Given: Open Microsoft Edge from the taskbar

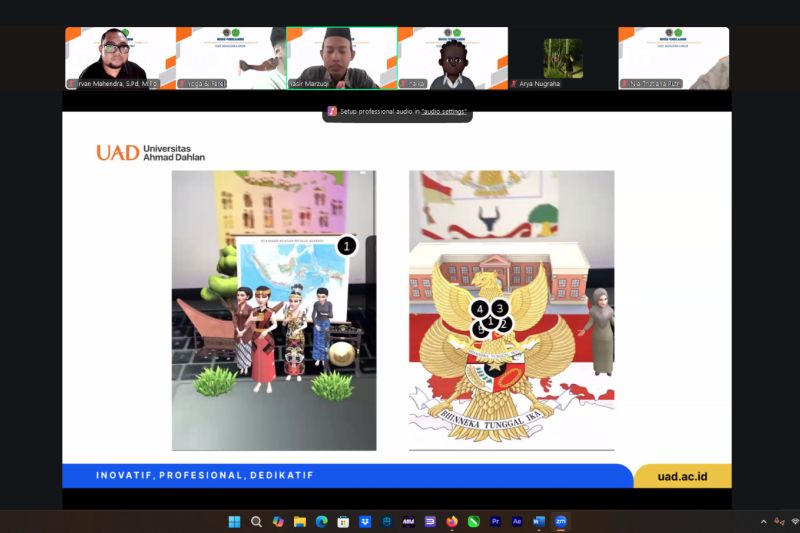Looking at the screenshot, I should pos(322,521).
